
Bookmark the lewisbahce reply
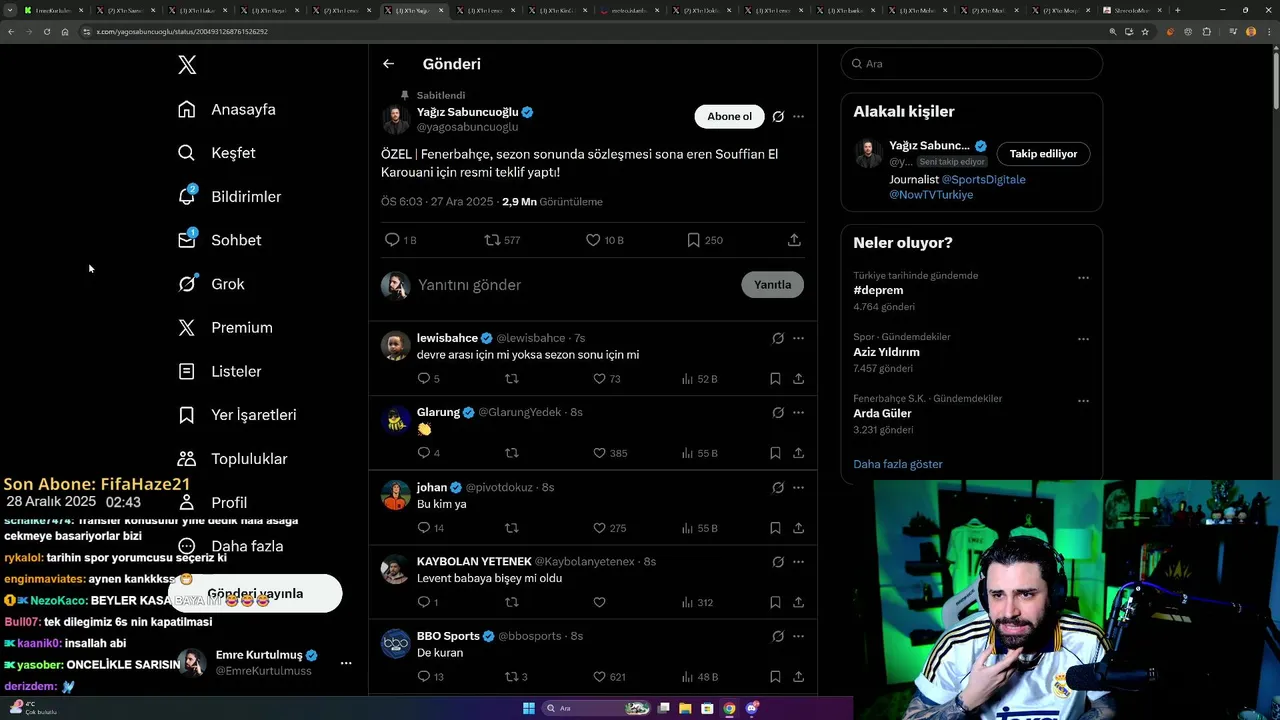(x=775, y=379)
